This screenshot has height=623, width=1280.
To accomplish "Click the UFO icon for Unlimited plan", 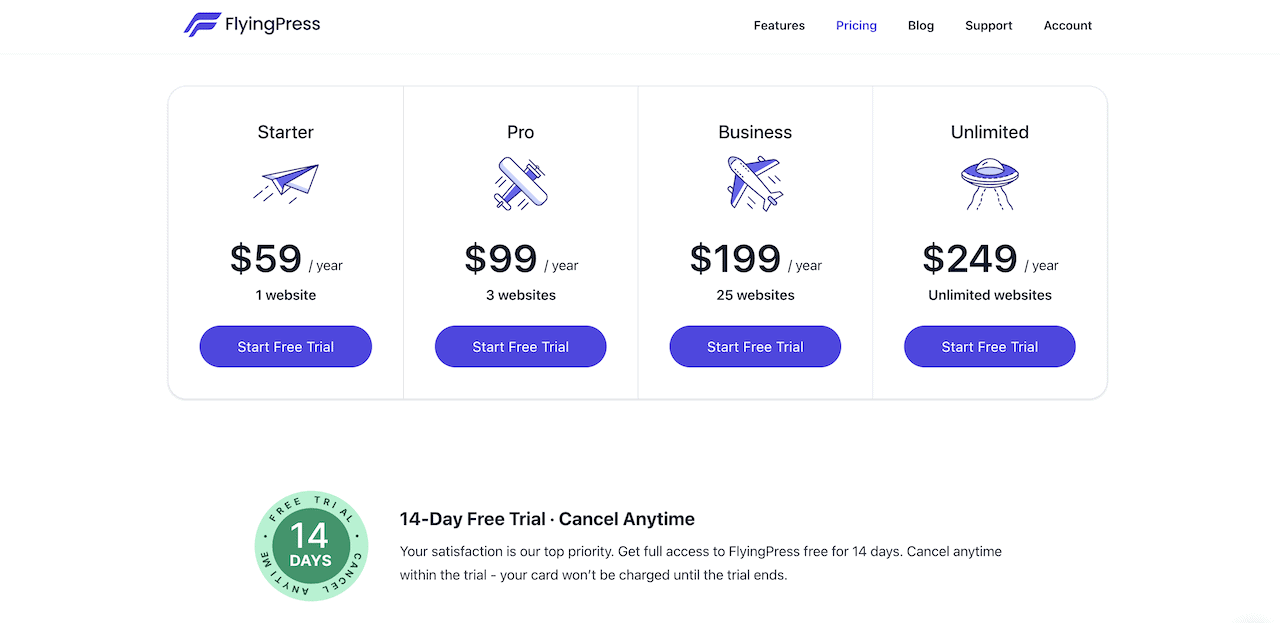I will click(990, 183).
